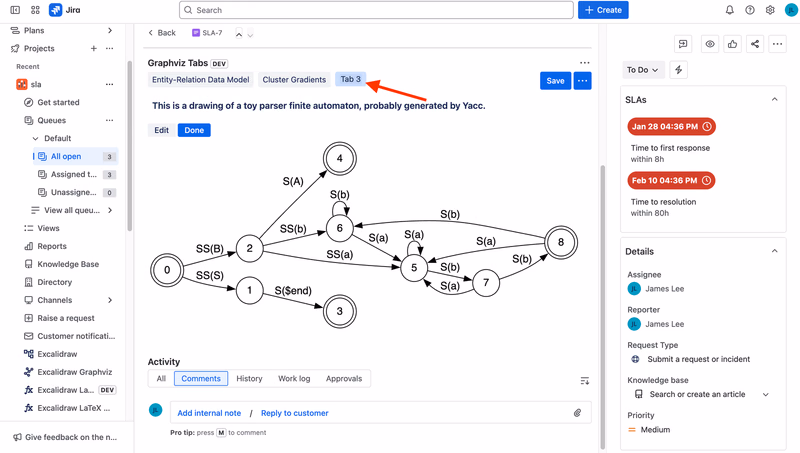Viewport: 800px width, 453px height.
Task: Open the History activity tab
Action: coord(249,379)
